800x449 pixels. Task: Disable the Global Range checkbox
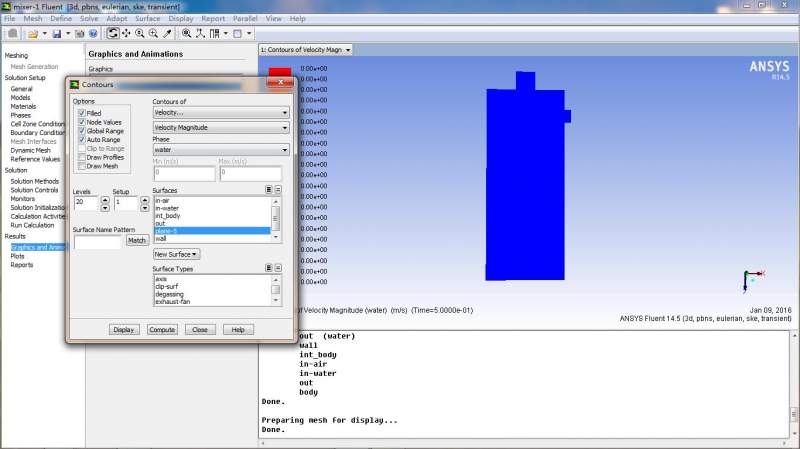(x=82, y=131)
